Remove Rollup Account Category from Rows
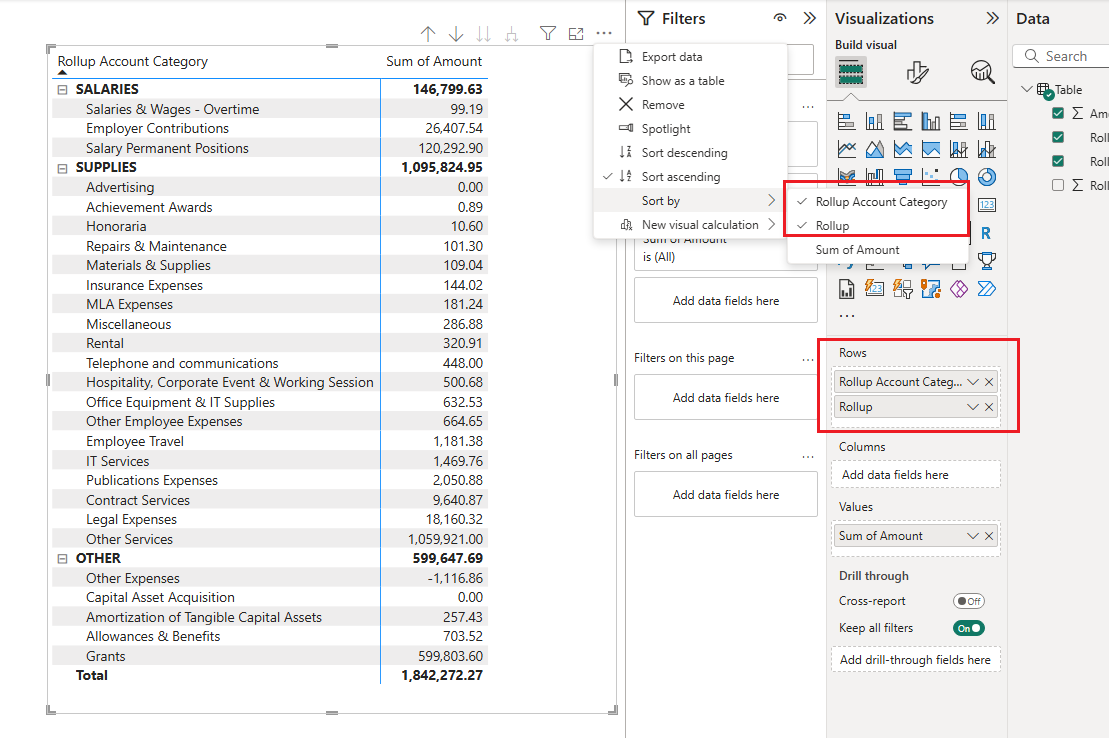The image size is (1109, 738). pos(989,382)
